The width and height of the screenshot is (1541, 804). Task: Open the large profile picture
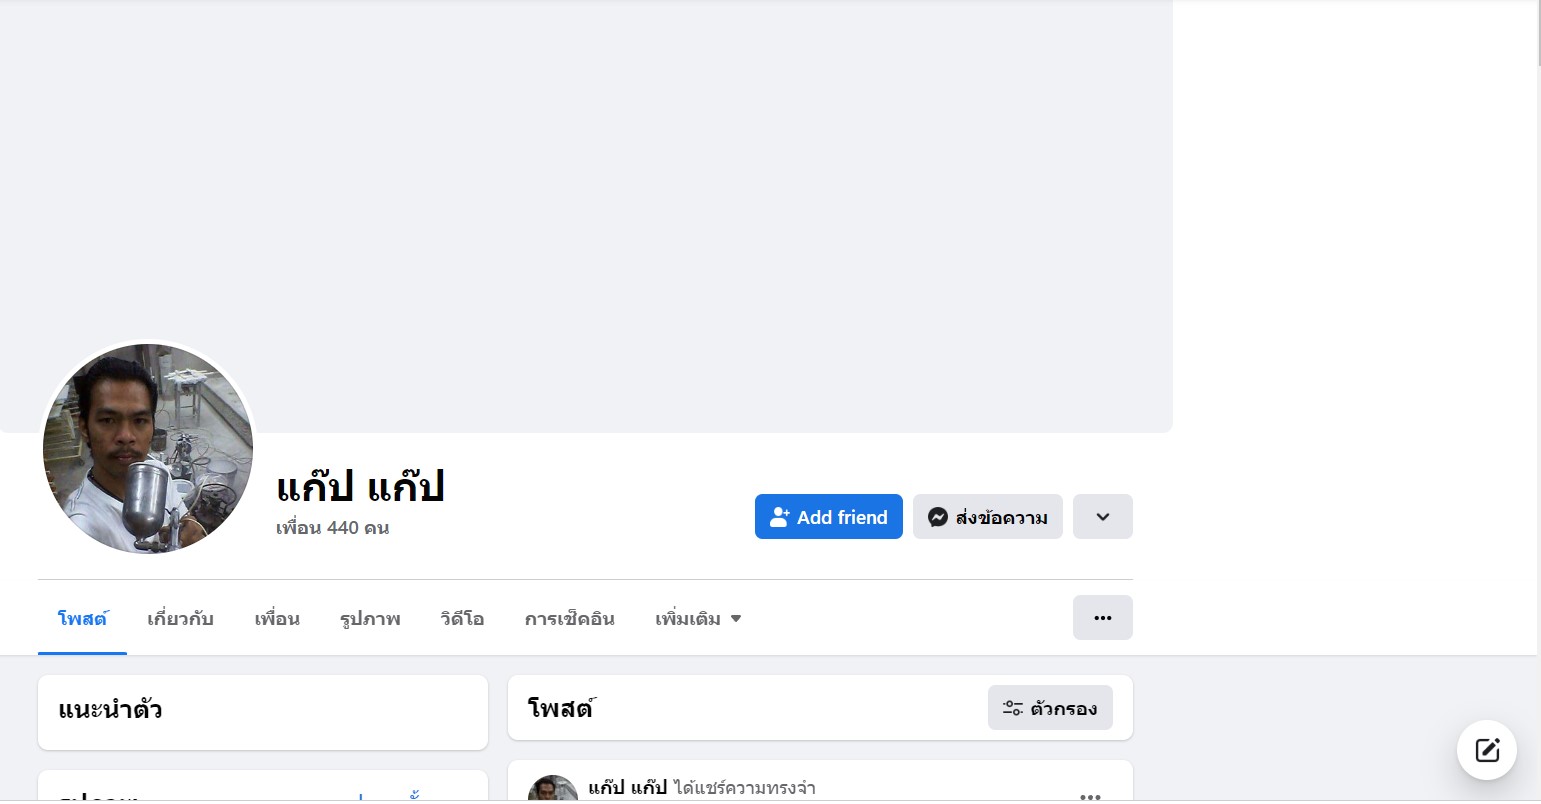148,449
